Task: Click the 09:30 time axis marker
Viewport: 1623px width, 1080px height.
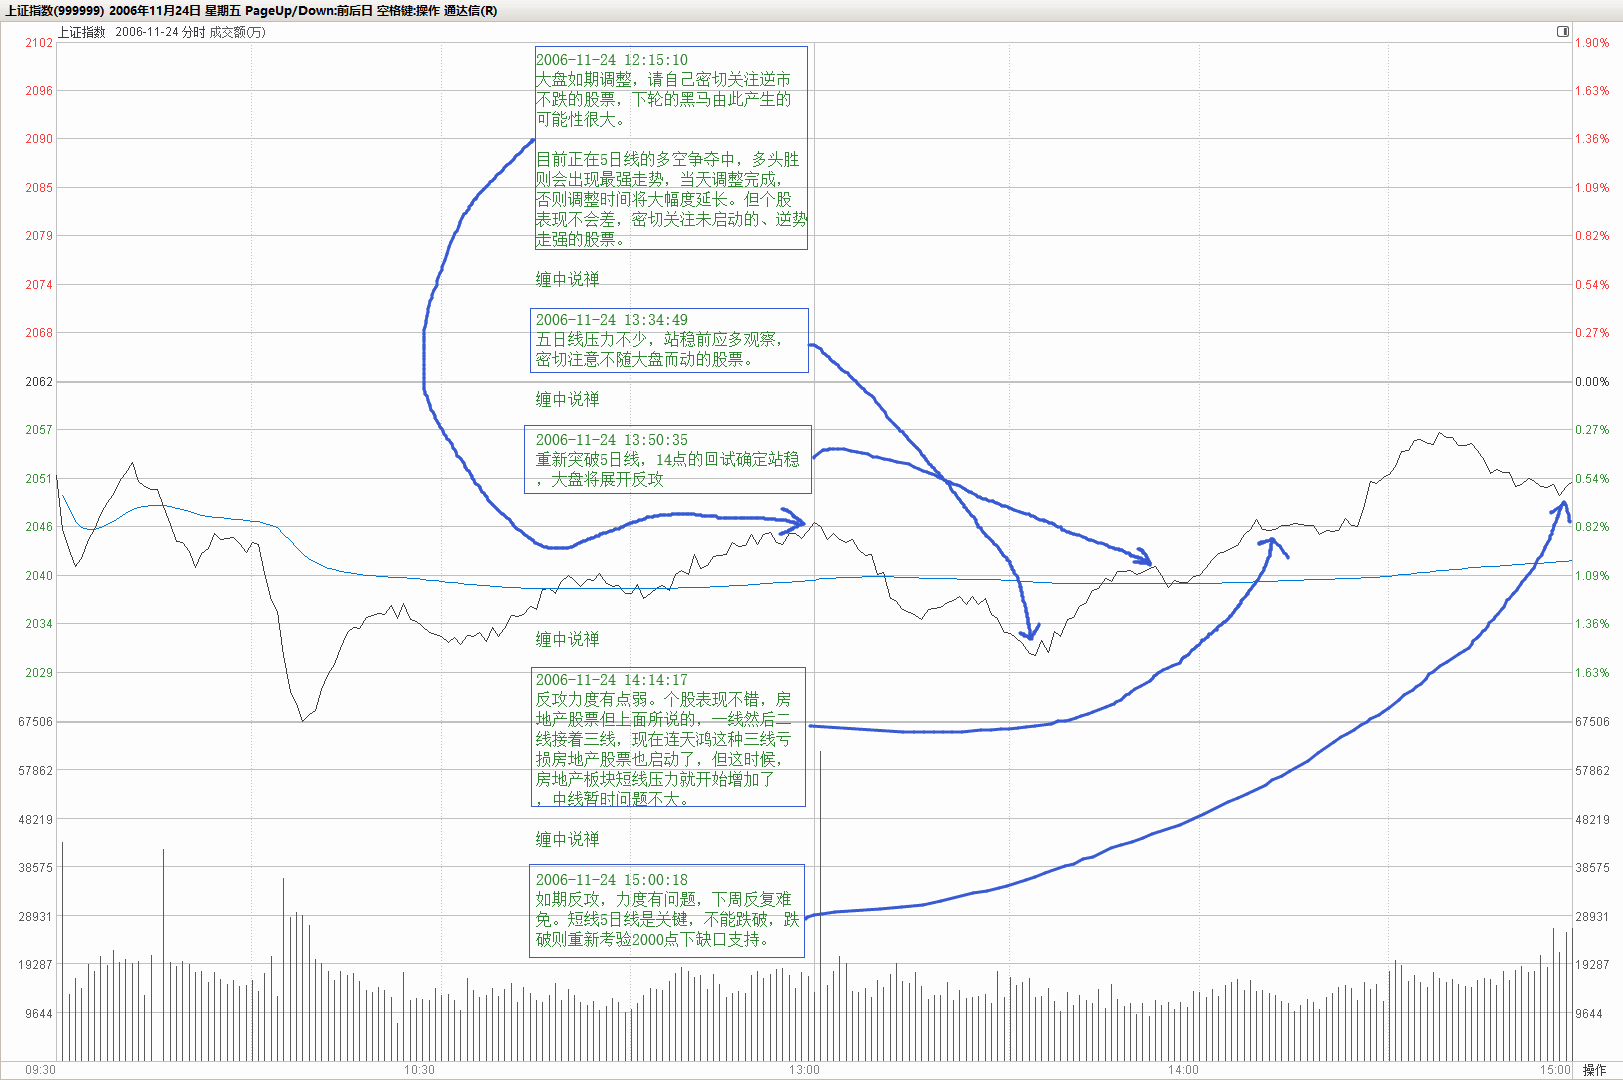Action: pyautogui.click(x=40, y=1070)
